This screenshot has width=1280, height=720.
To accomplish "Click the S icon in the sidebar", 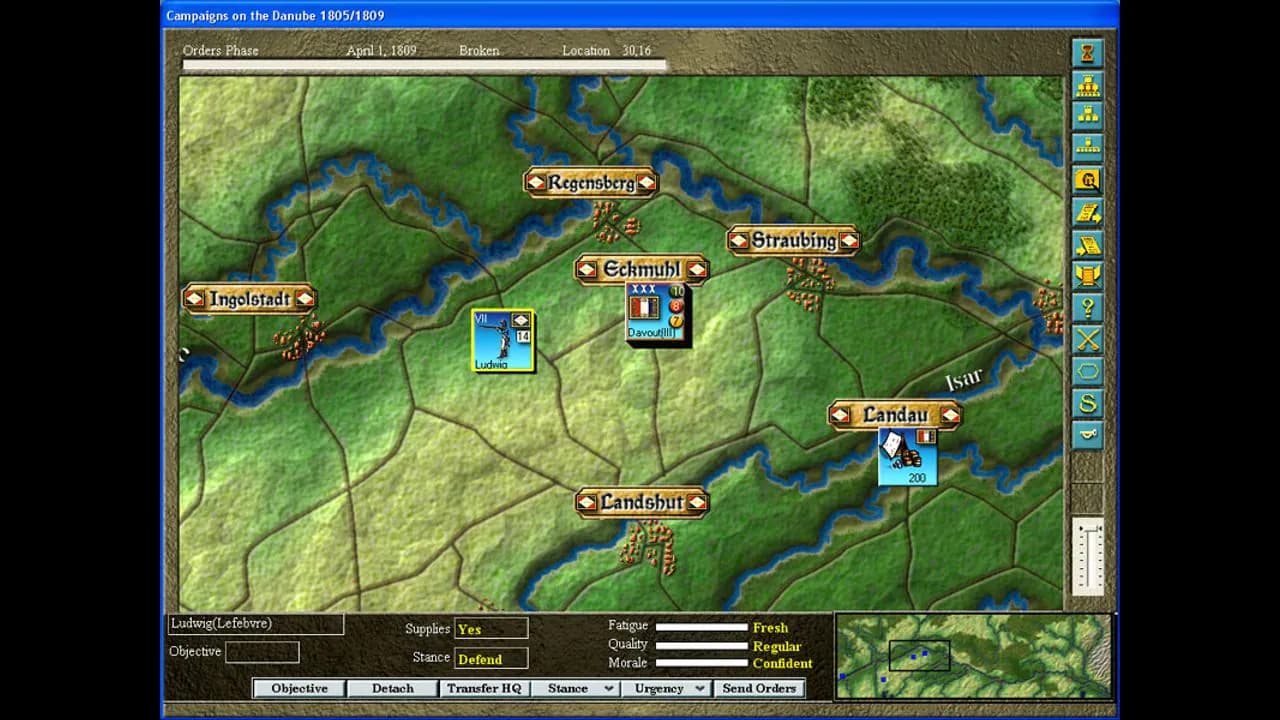I will 1087,403.
